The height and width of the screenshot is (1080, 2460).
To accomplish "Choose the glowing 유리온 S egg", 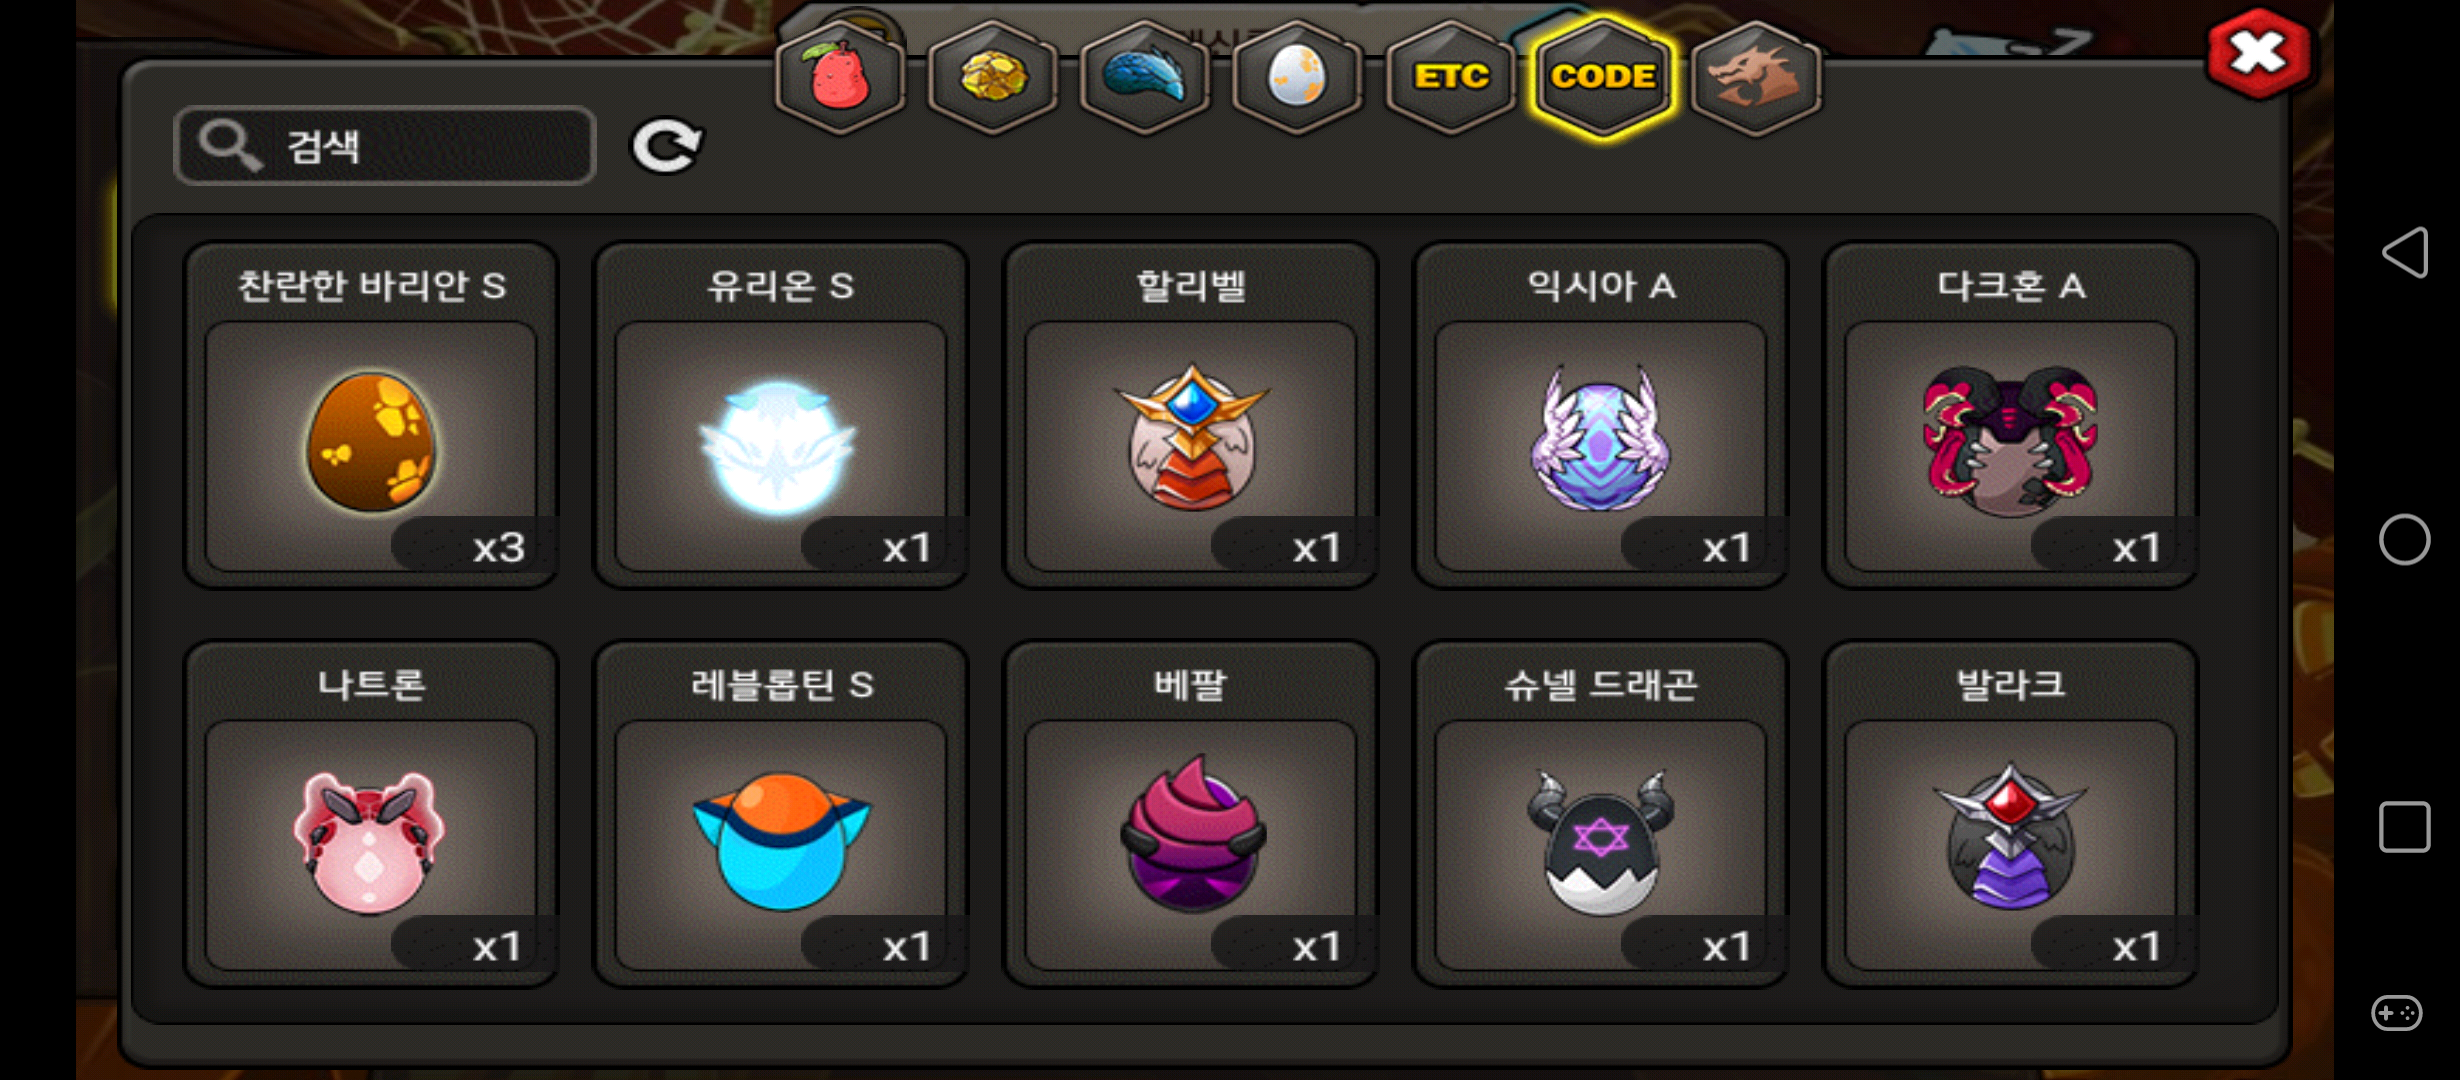I will (781, 415).
